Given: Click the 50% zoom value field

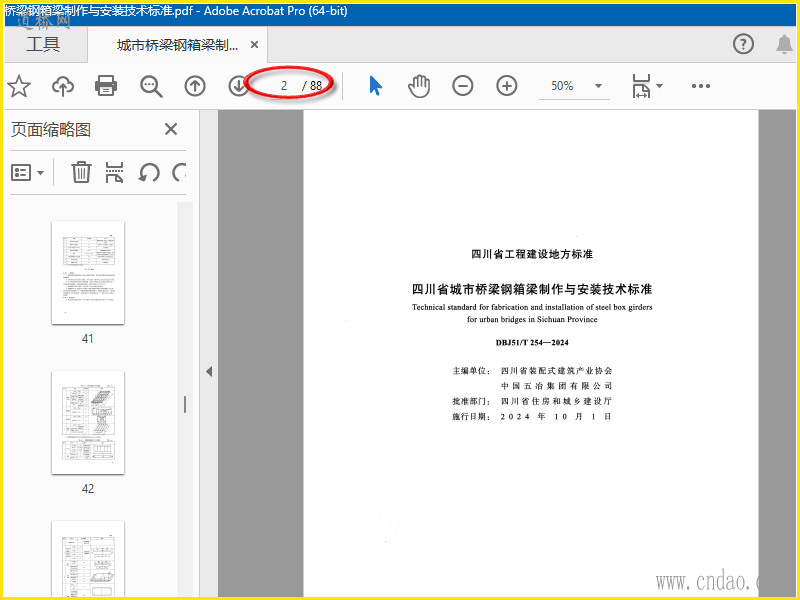Looking at the screenshot, I should click(x=562, y=86).
